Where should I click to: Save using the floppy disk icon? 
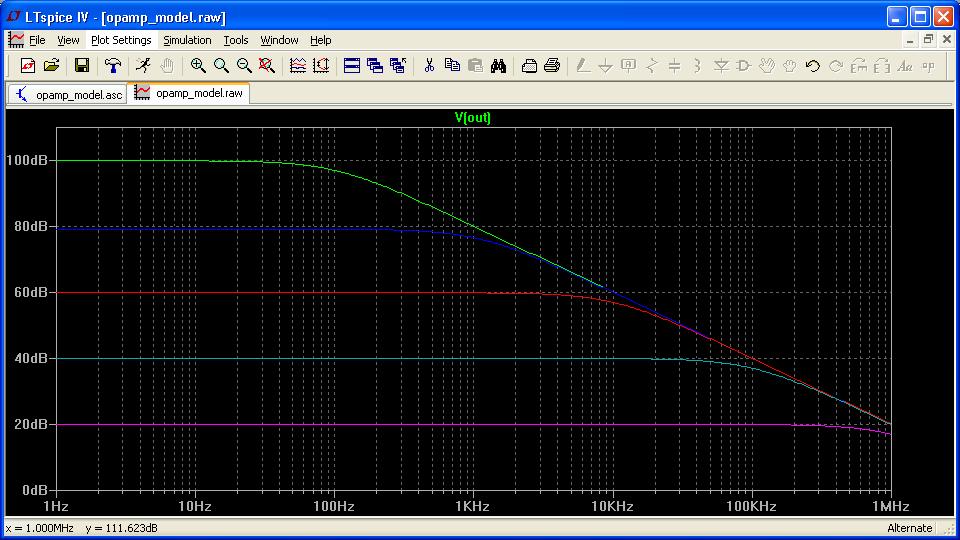click(81, 66)
